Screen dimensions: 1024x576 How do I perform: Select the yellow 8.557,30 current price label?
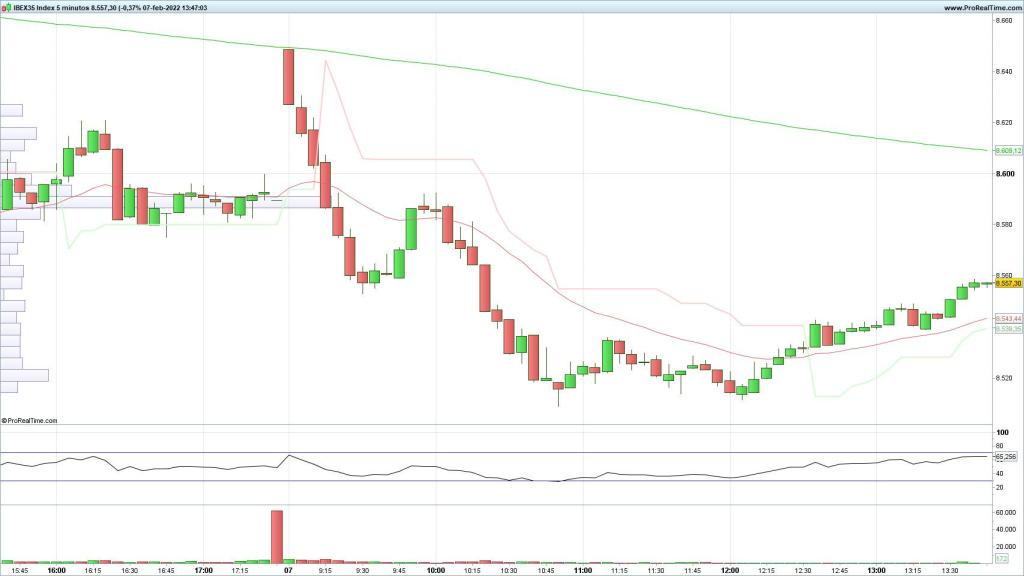click(x=1007, y=283)
